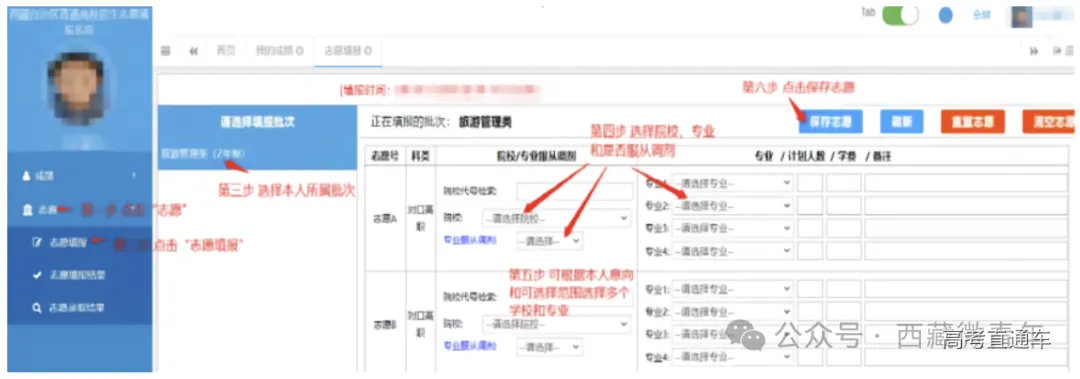The height and width of the screenshot is (379, 1080).
Task: Click the 请选择填报批次 panel header
Action: point(257,121)
